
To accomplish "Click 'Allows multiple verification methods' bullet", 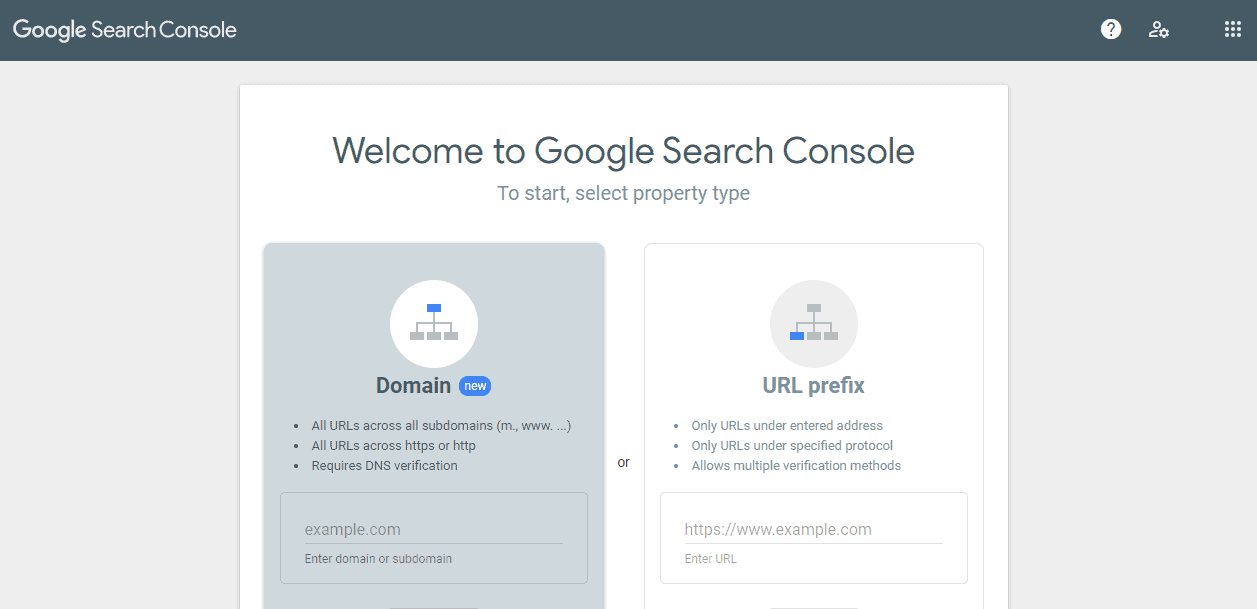I will (x=796, y=465).
